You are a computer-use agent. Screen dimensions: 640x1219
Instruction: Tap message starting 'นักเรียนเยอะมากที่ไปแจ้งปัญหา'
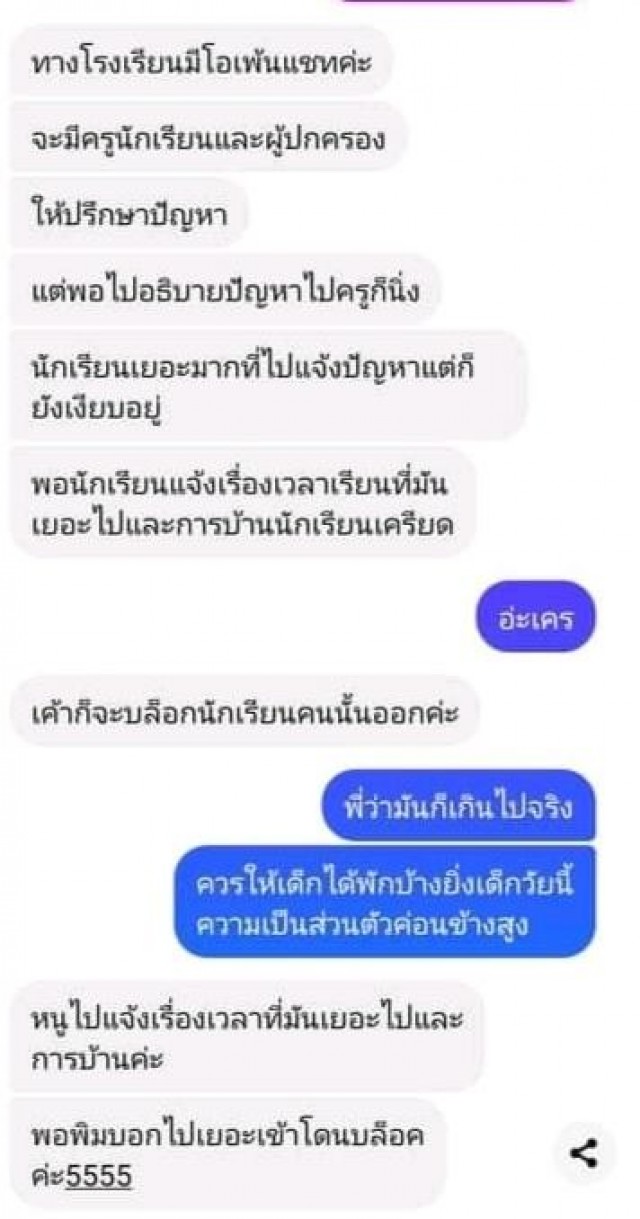tap(268, 385)
